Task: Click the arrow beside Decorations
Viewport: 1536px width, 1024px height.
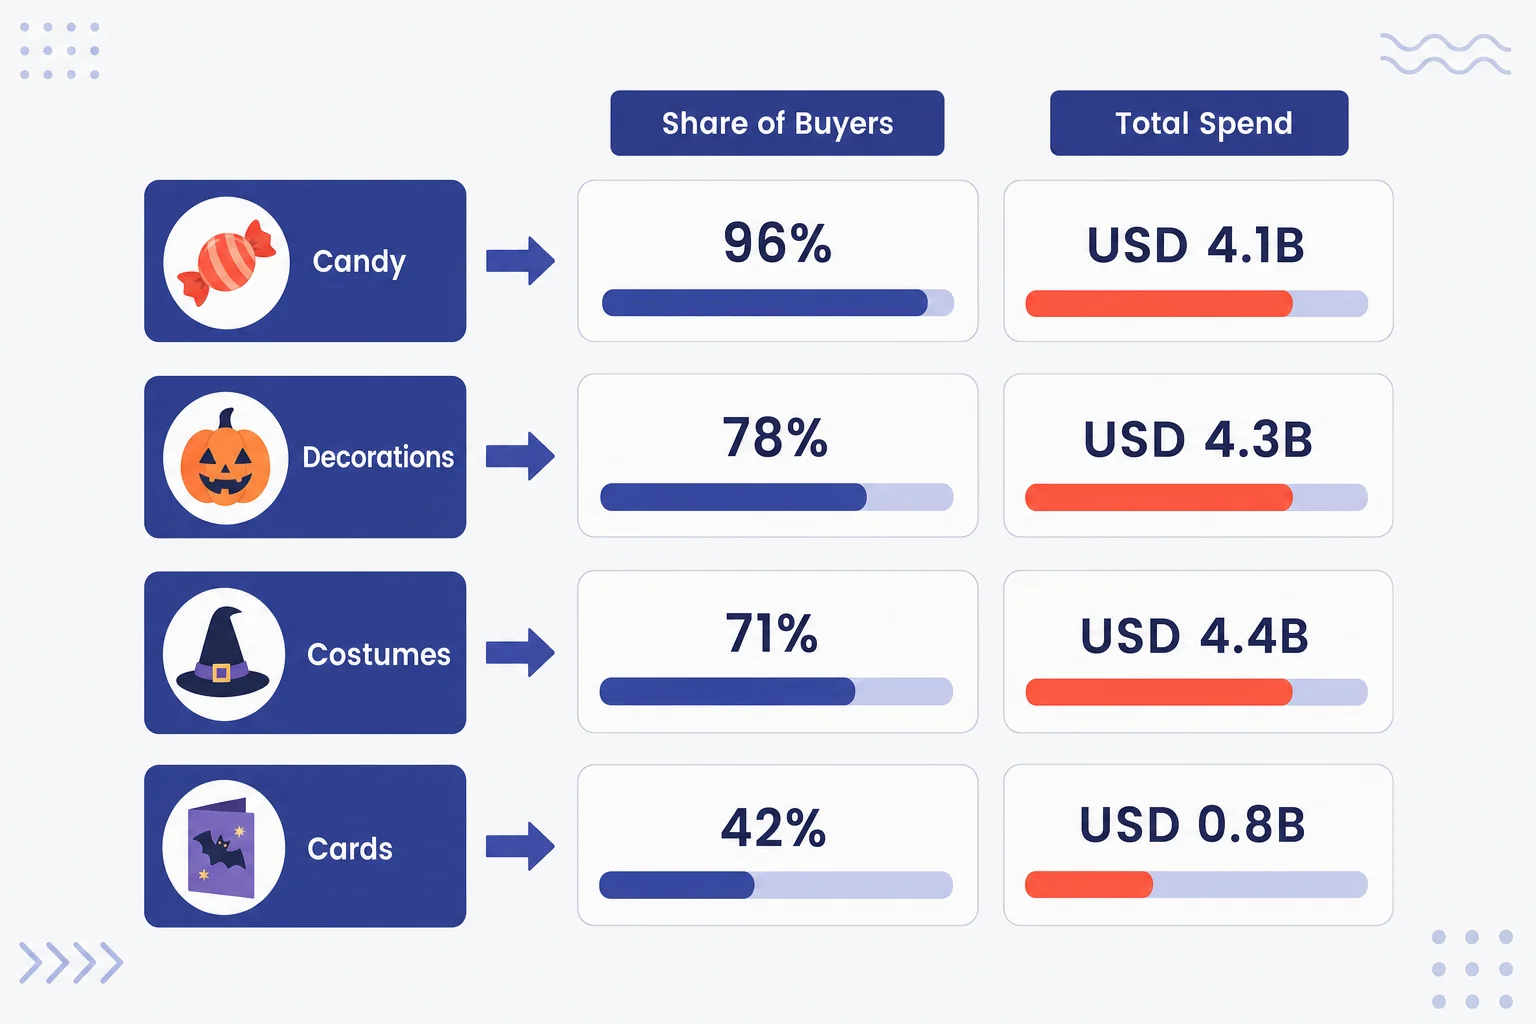Action: coord(520,456)
